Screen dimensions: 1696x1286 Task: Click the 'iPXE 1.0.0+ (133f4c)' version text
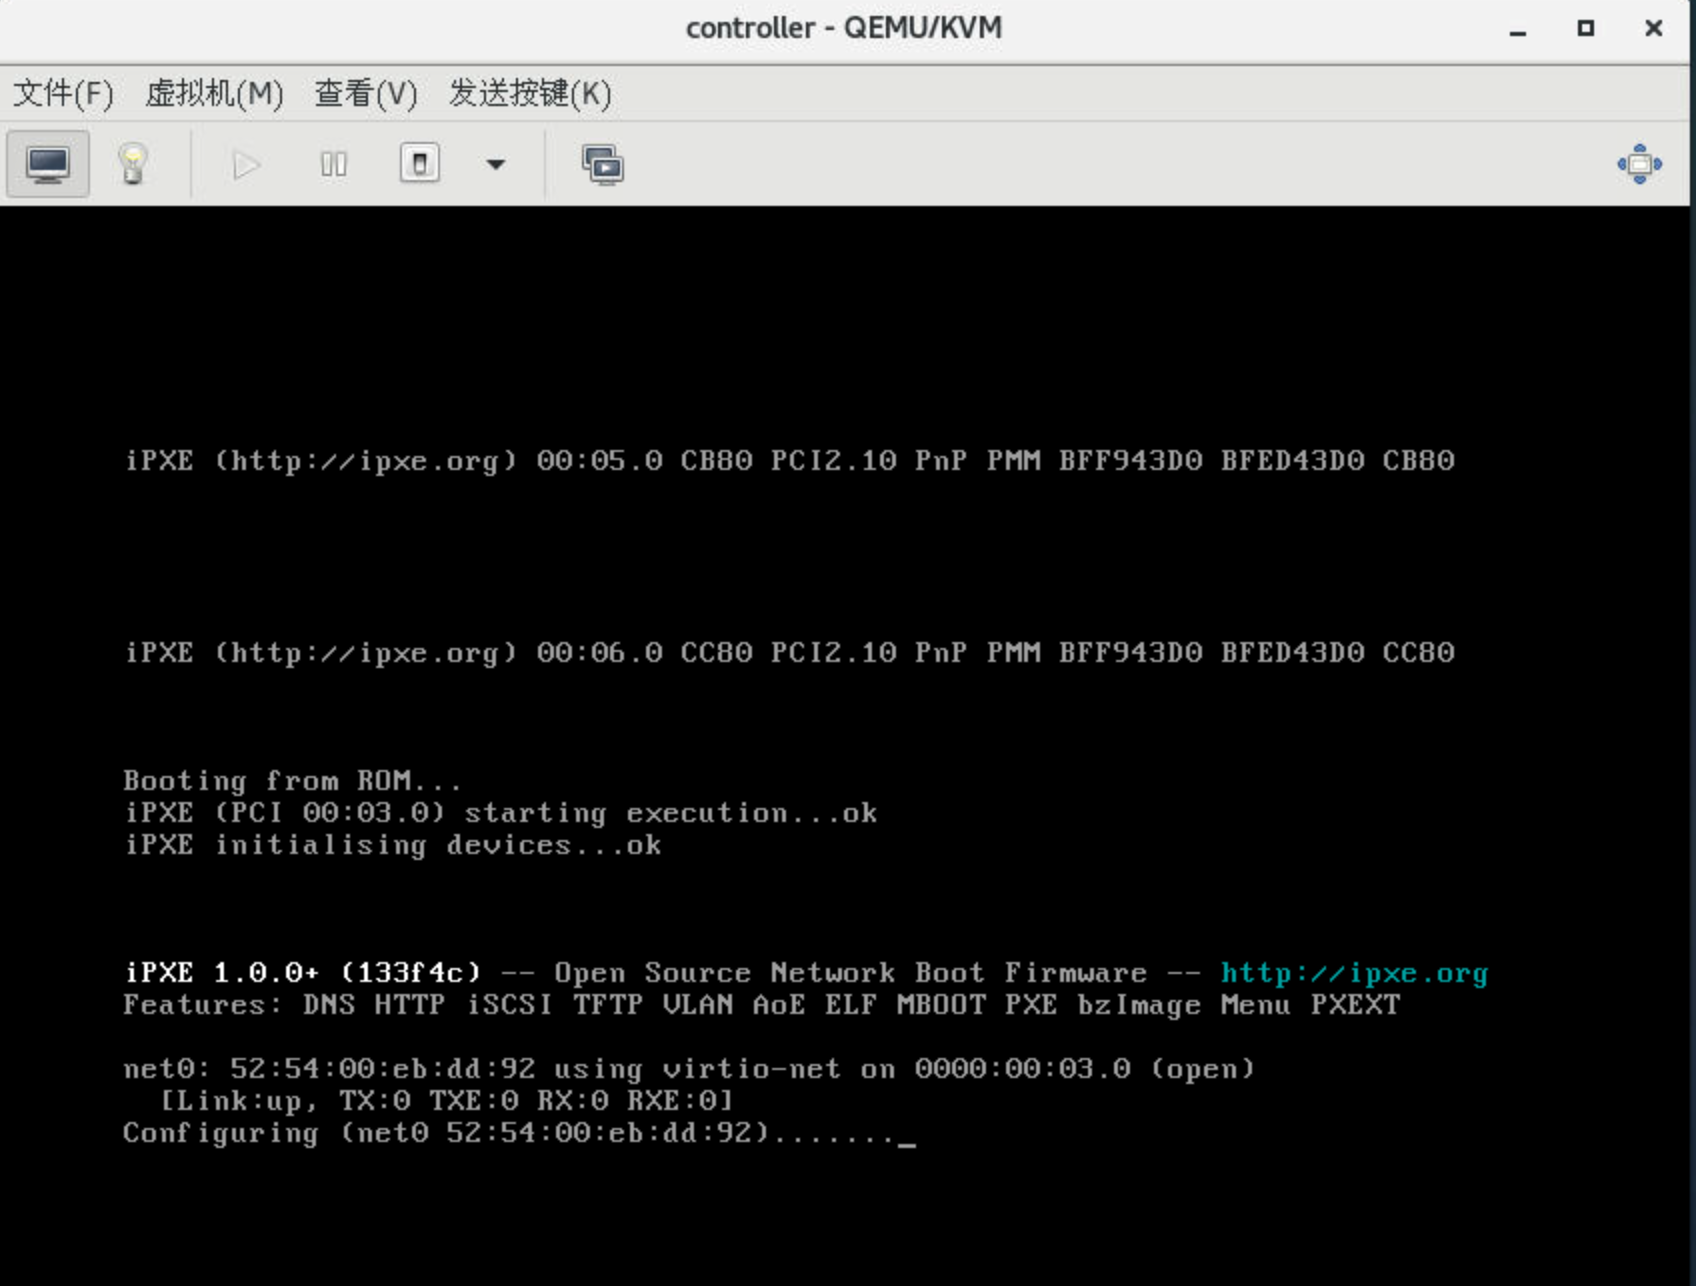302,973
